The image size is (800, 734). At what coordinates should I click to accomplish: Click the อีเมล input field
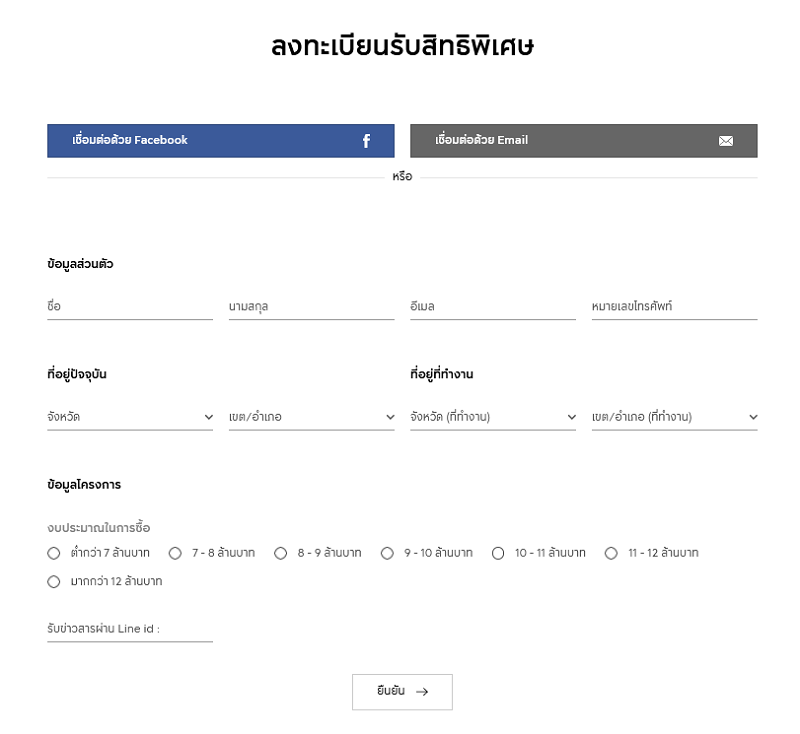point(493,307)
